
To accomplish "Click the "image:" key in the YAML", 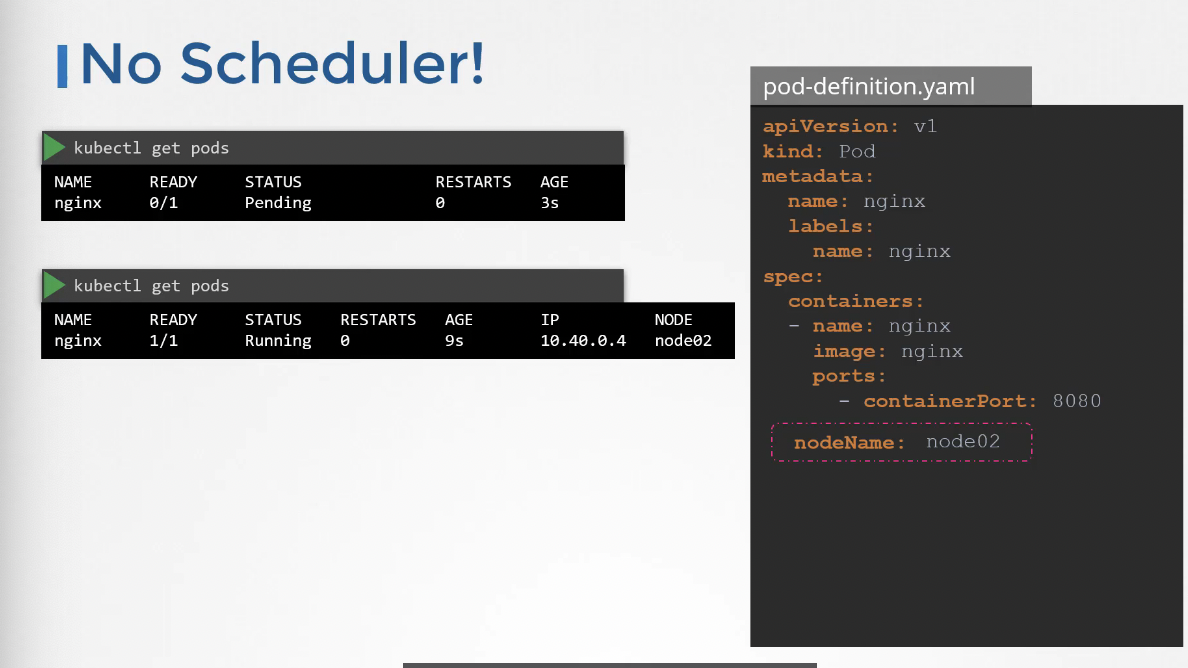I will point(849,351).
